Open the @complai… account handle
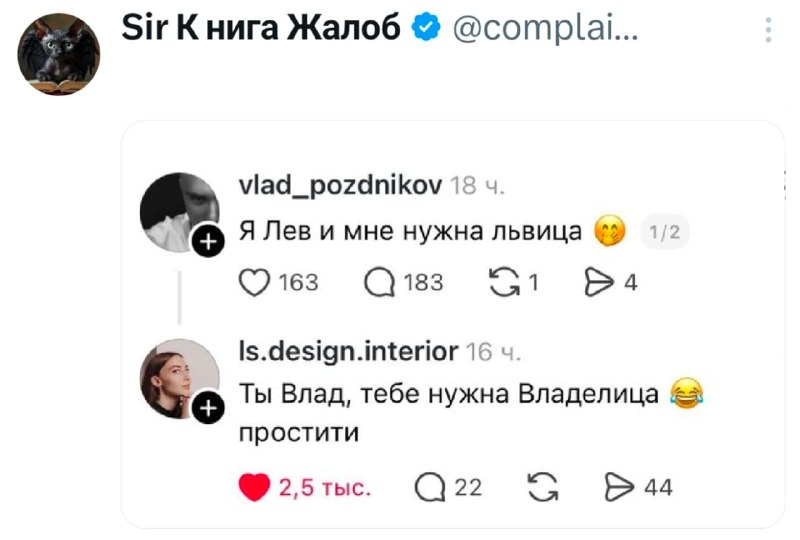 click(545, 31)
